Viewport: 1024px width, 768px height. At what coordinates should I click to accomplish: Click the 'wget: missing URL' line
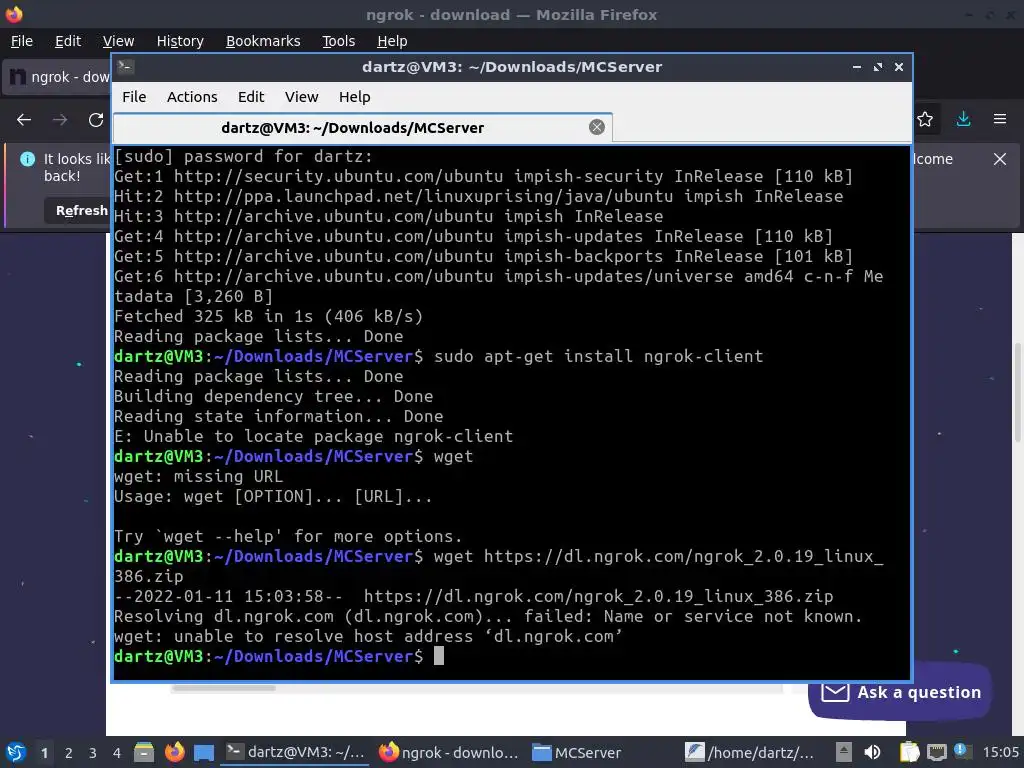click(199, 477)
